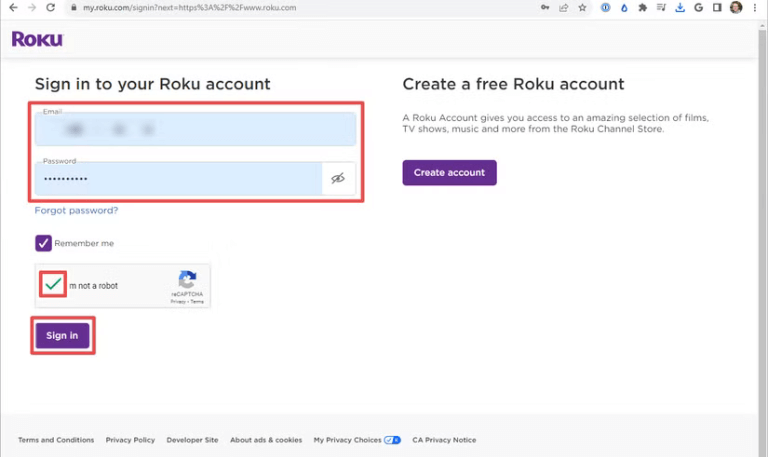Open the saved passwords key icon
Viewport: 768px width, 457px height.
[x=545, y=8]
